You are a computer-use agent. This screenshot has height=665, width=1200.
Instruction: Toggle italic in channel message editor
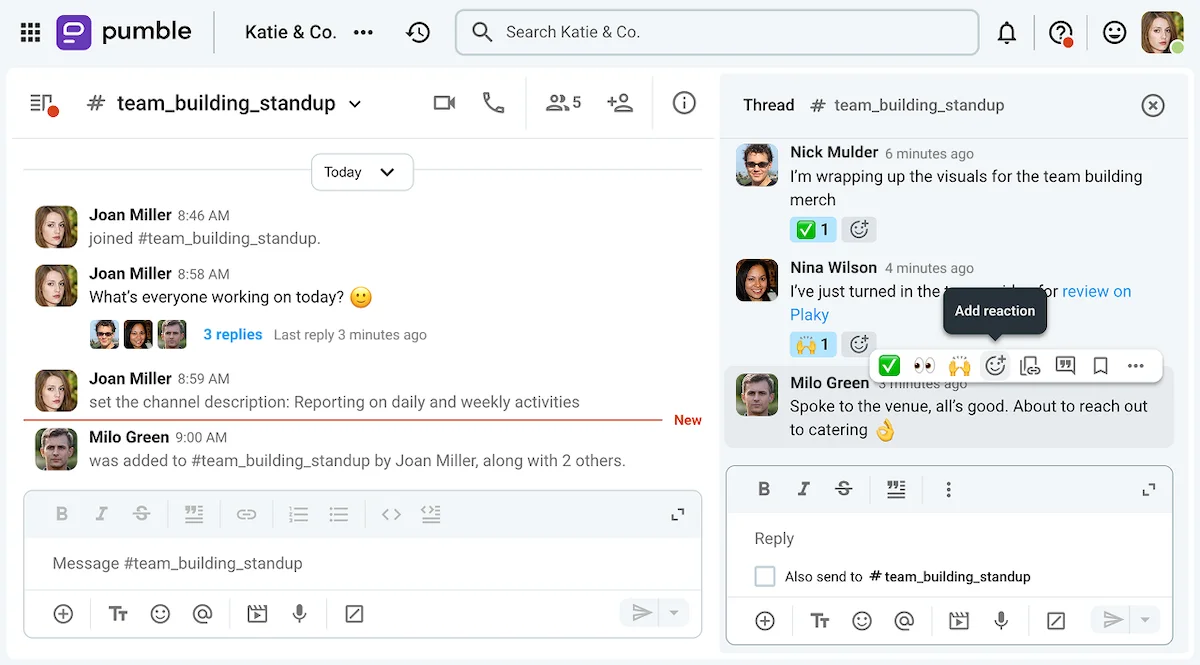point(101,514)
